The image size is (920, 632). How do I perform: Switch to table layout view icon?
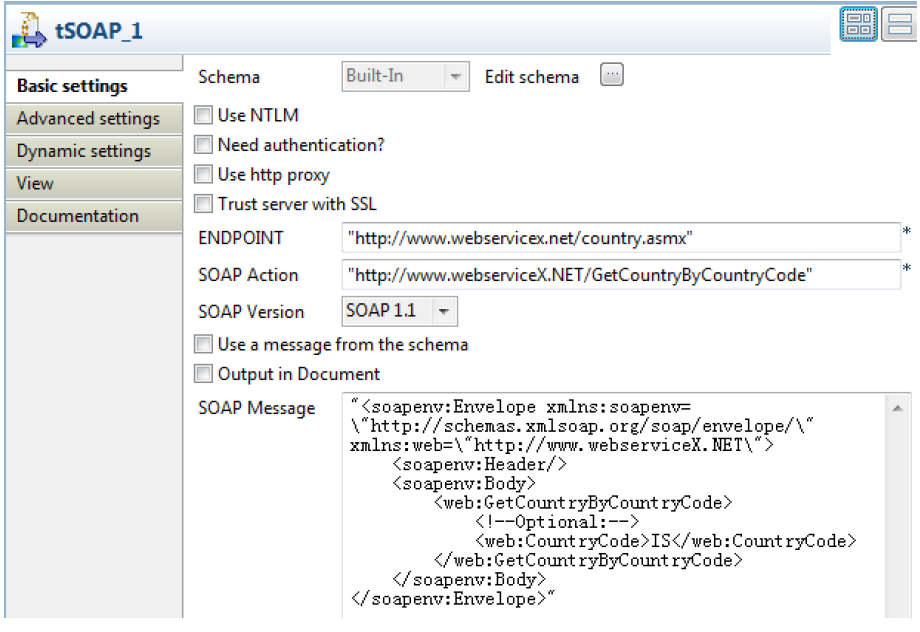859,25
